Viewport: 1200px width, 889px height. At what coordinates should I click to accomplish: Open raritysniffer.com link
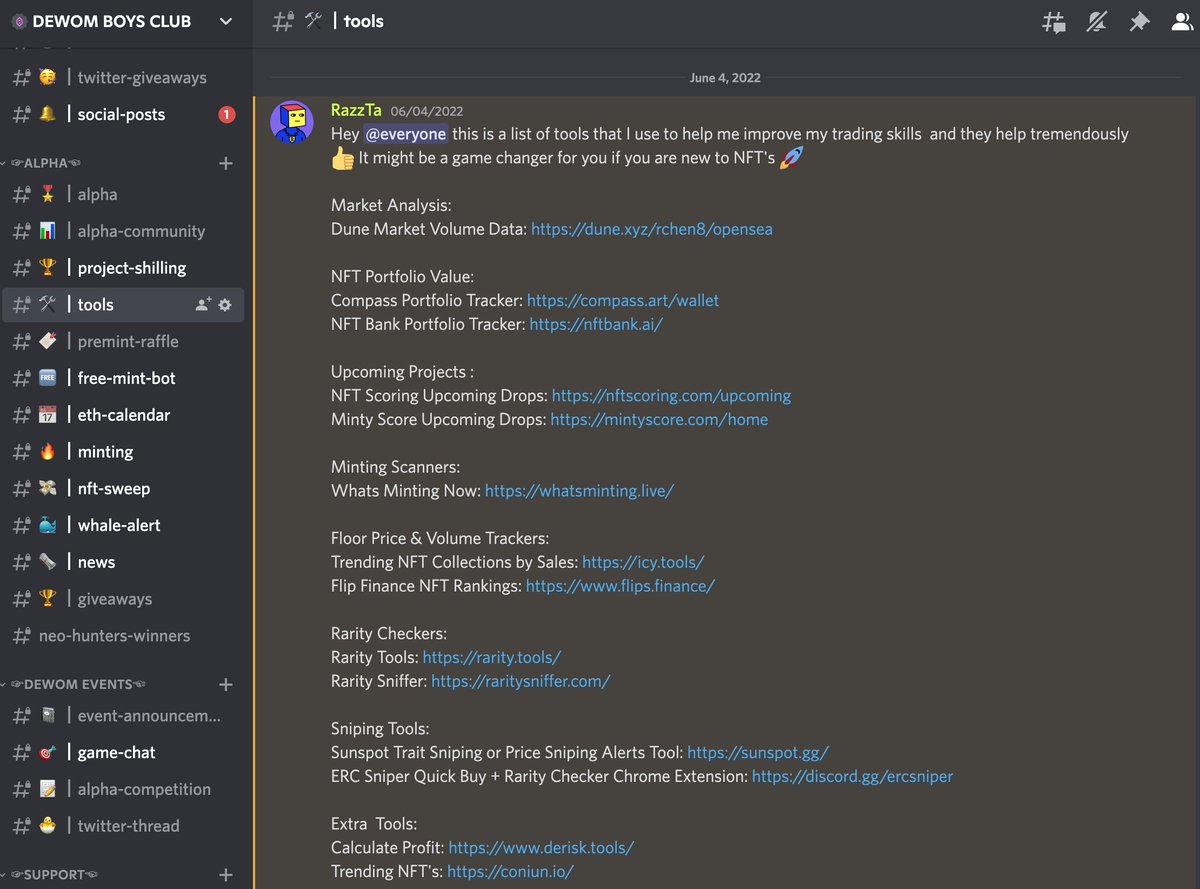click(x=521, y=681)
